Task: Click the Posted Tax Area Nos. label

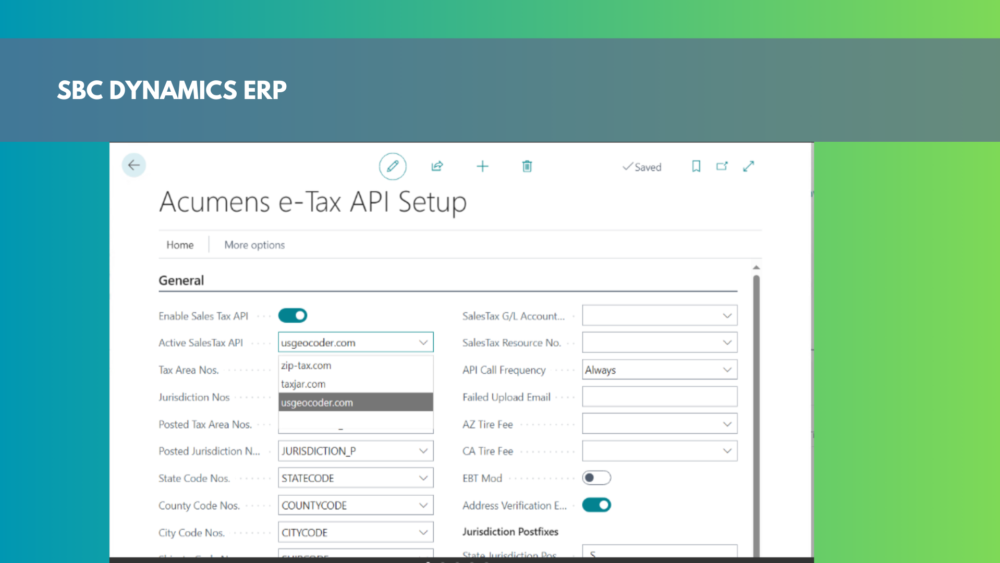Action: click(x=205, y=424)
